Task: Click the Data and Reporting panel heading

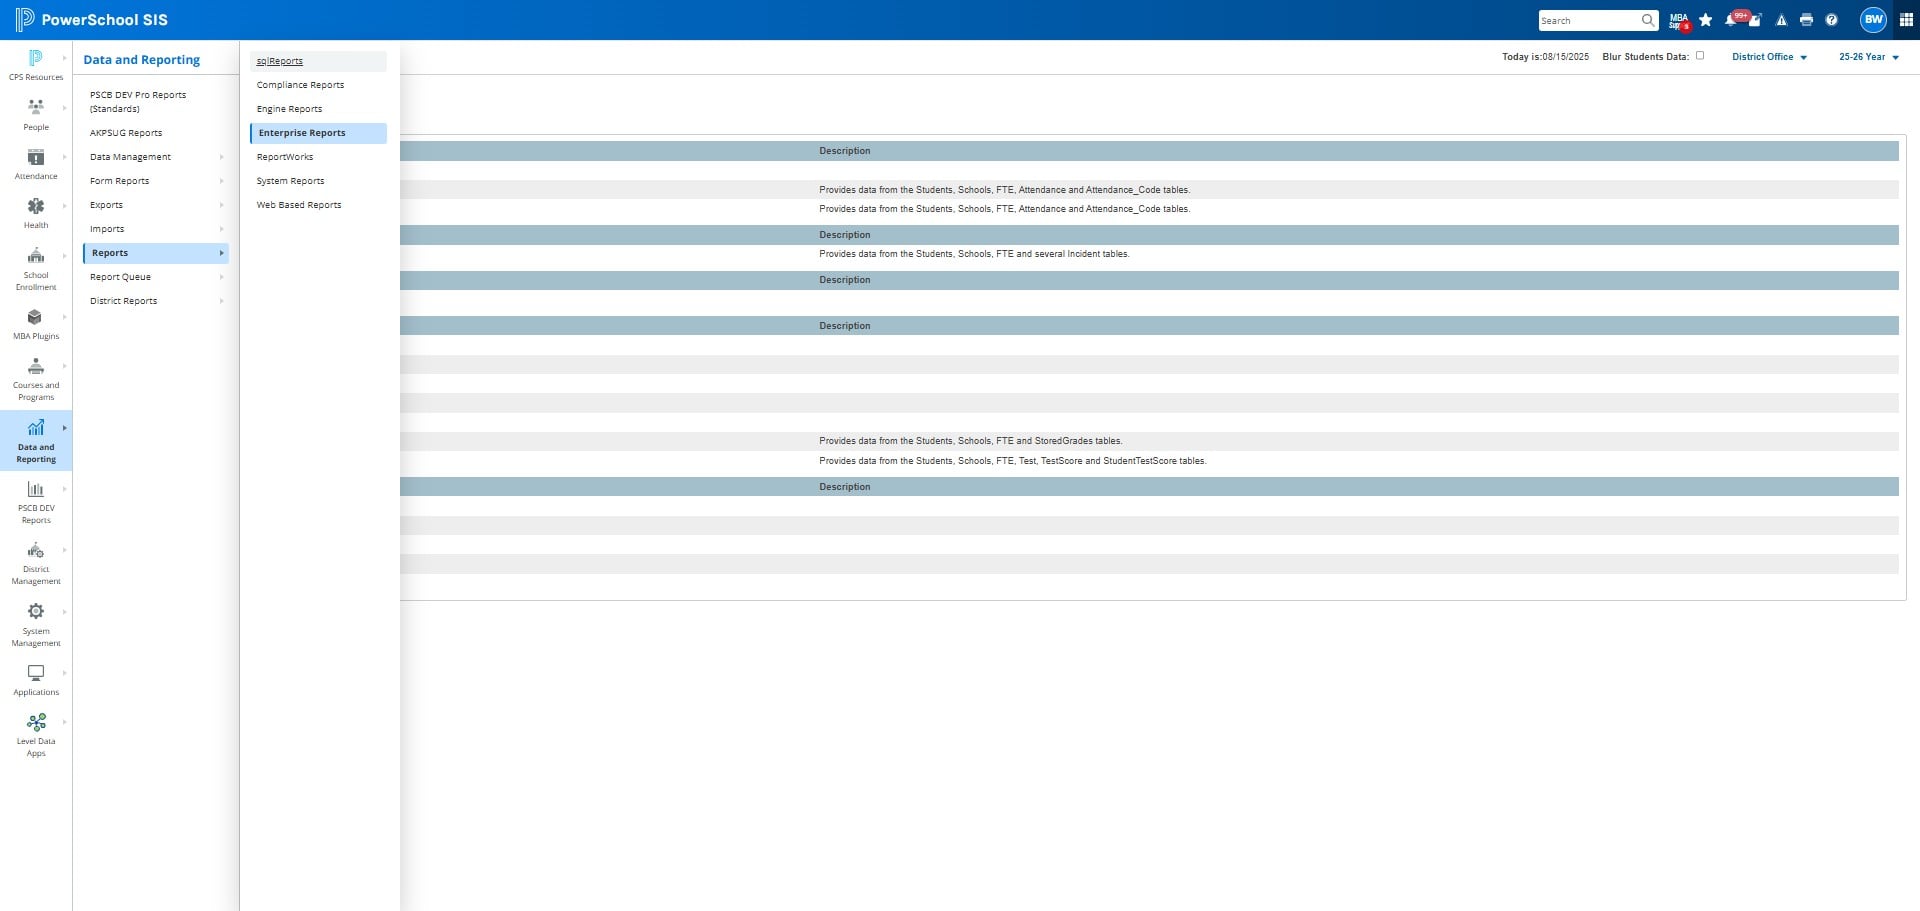Action: 141,60
